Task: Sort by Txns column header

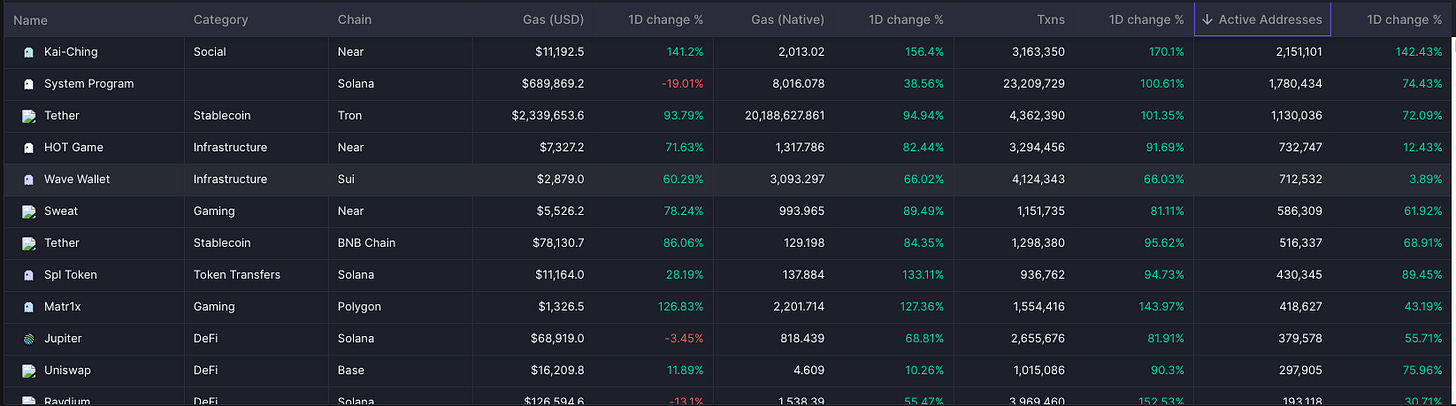Action: 1050,20
